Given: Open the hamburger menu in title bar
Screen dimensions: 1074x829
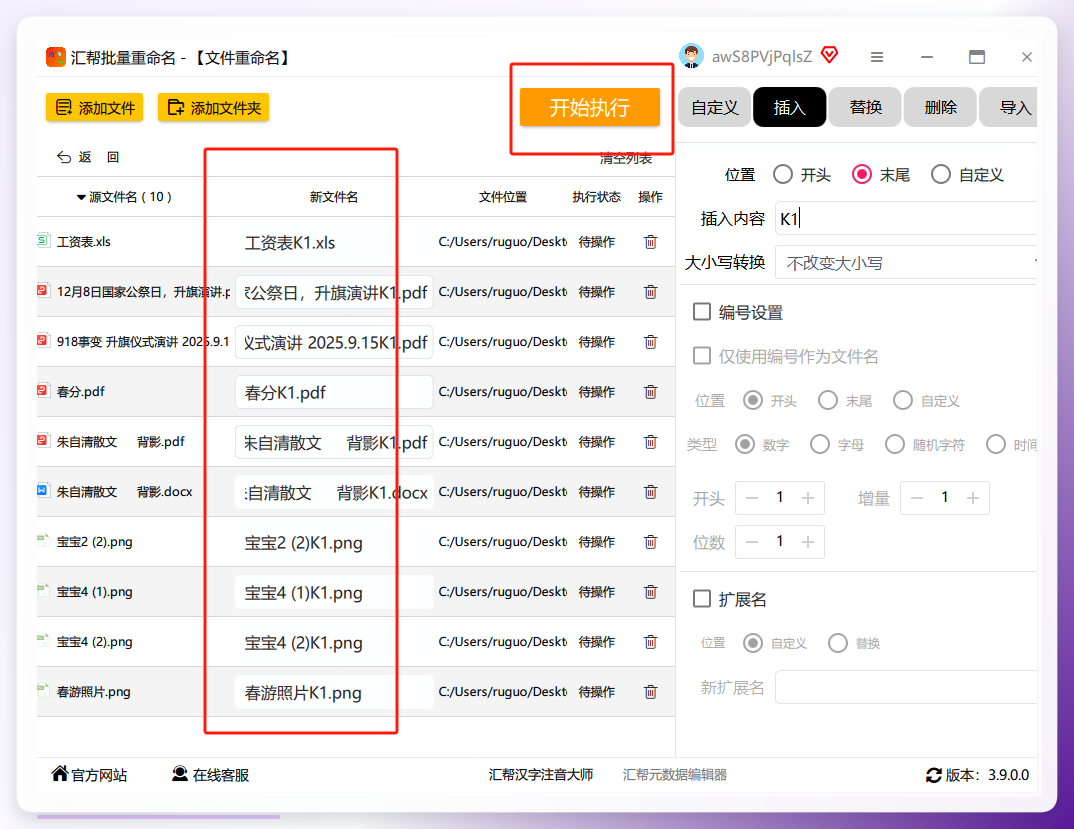Looking at the screenshot, I should (x=877, y=58).
